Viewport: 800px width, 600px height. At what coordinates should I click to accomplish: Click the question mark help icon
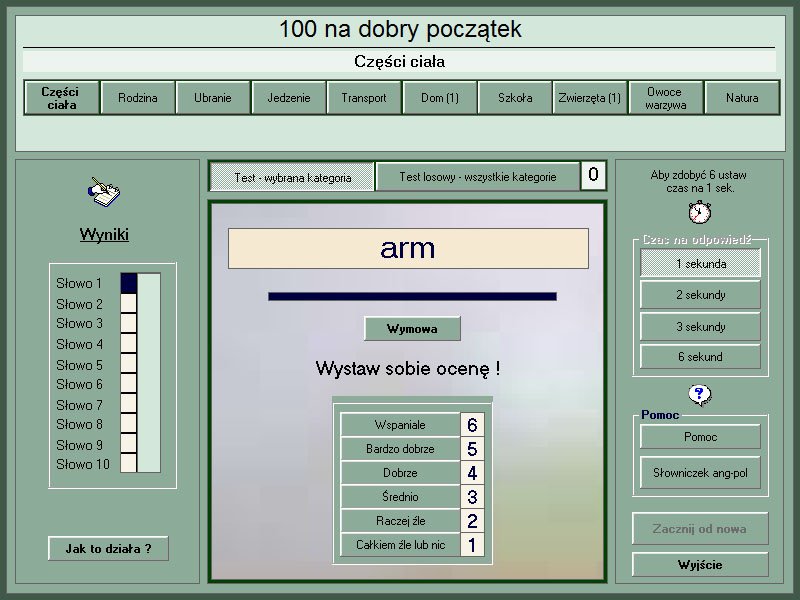(x=700, y=395)
